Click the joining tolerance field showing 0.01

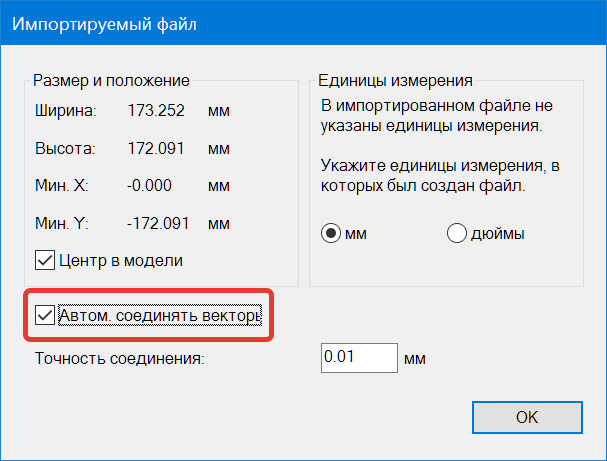359,357
